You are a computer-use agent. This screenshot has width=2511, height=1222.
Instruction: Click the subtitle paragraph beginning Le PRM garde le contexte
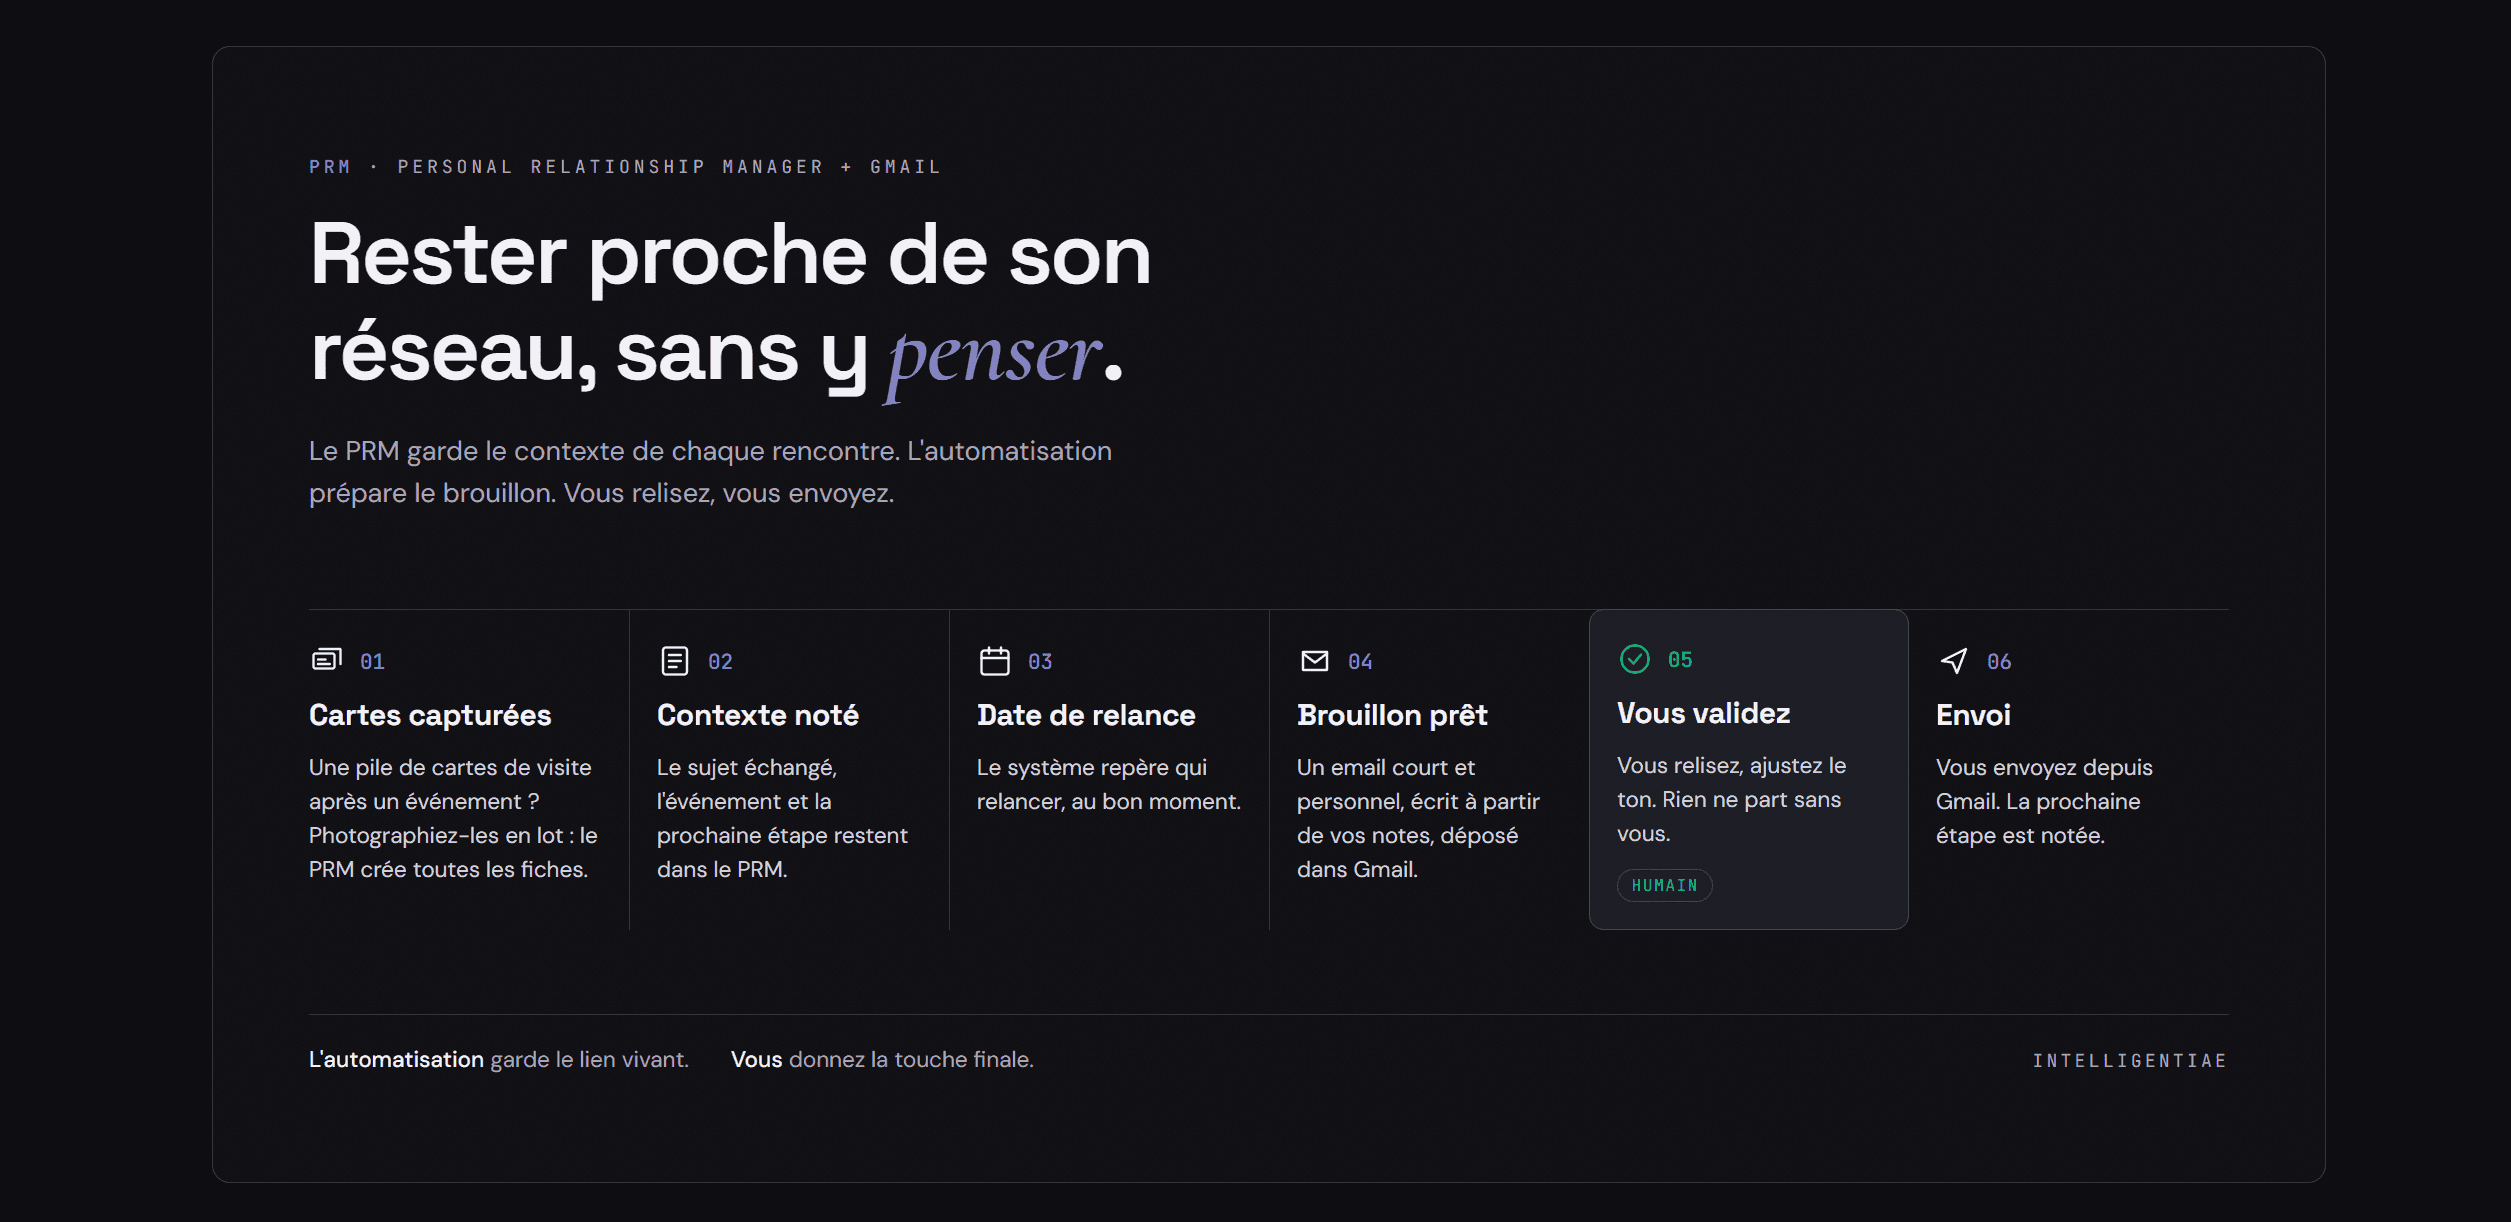710,472
